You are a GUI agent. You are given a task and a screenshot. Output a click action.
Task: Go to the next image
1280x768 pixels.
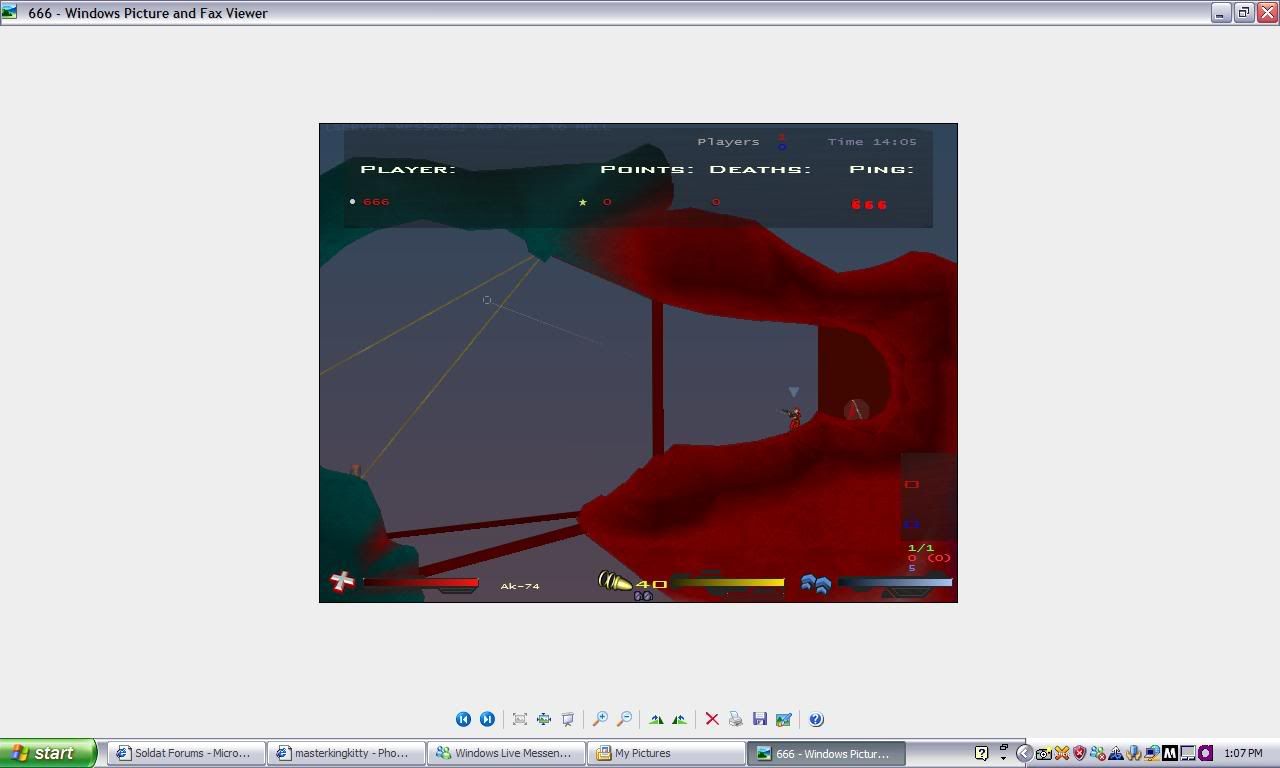coord(487,719)
